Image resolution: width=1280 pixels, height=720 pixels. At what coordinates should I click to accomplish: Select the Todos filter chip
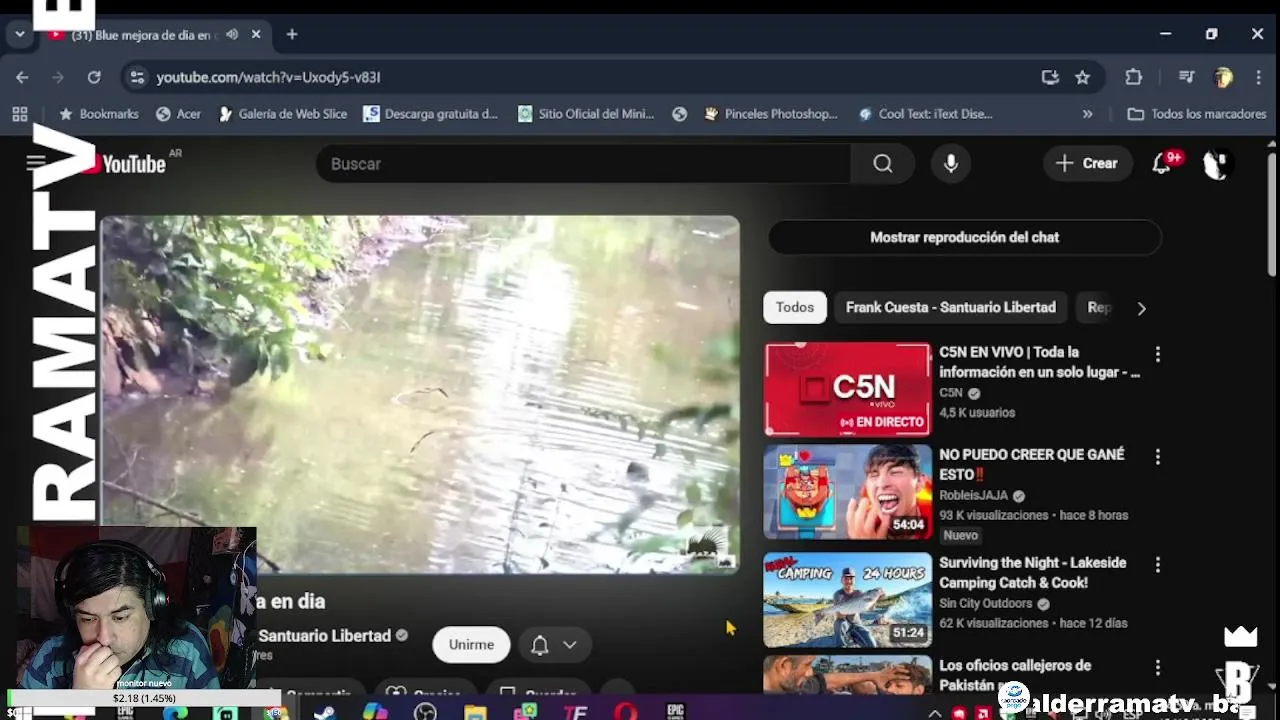[x=795, y=307]
